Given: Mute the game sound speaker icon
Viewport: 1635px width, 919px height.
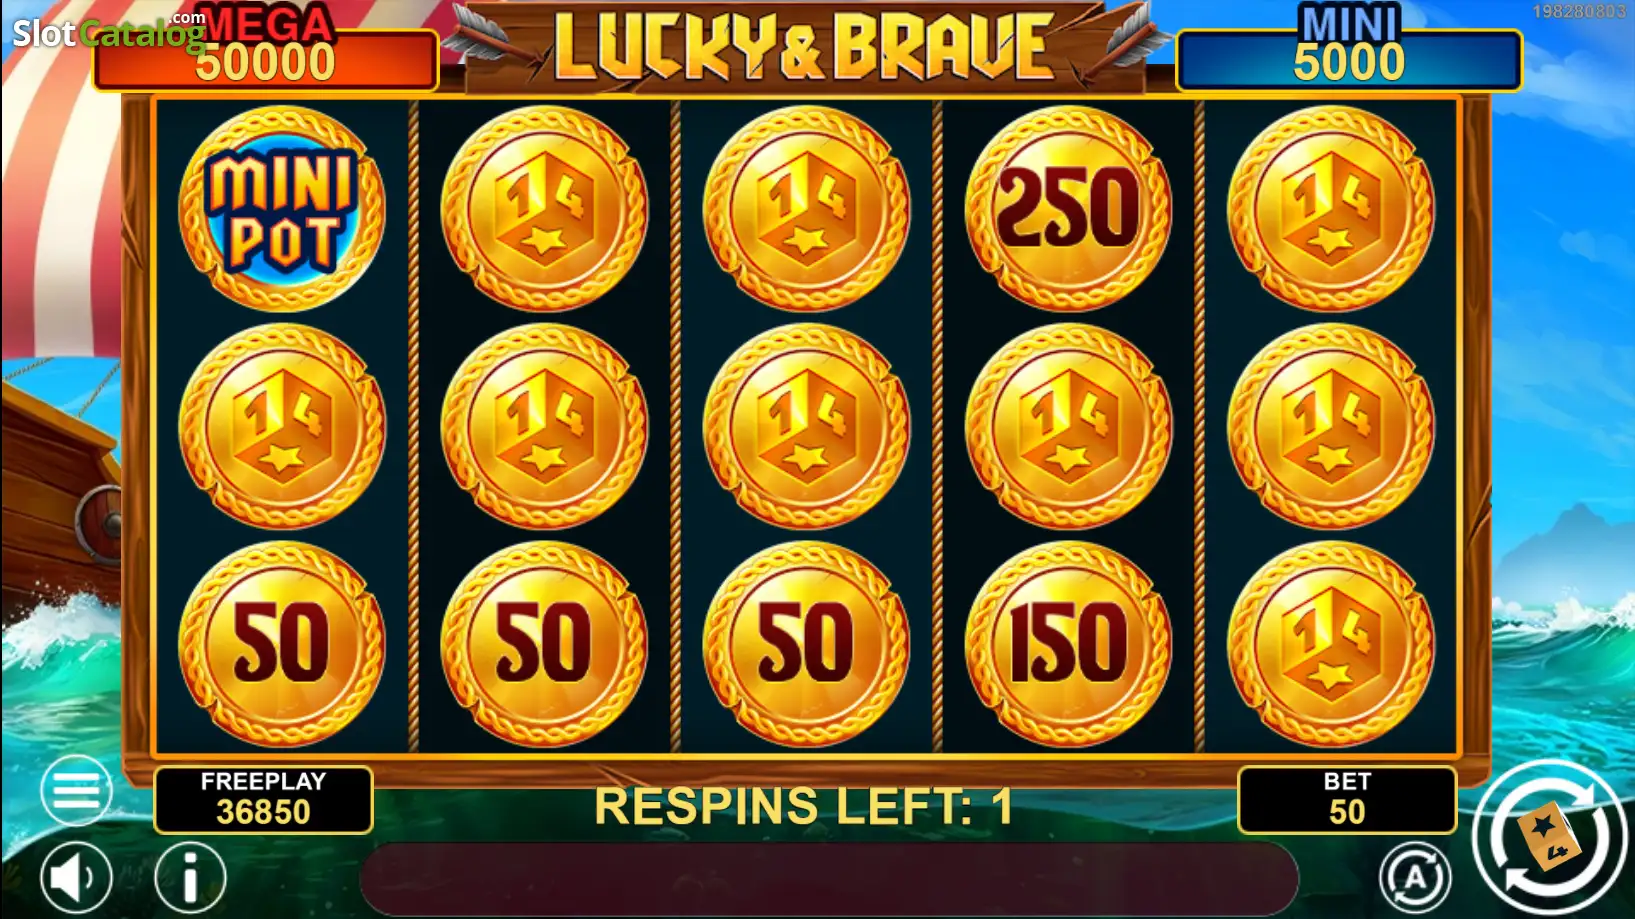Looking at the screenshot, I should pos(76,878).
